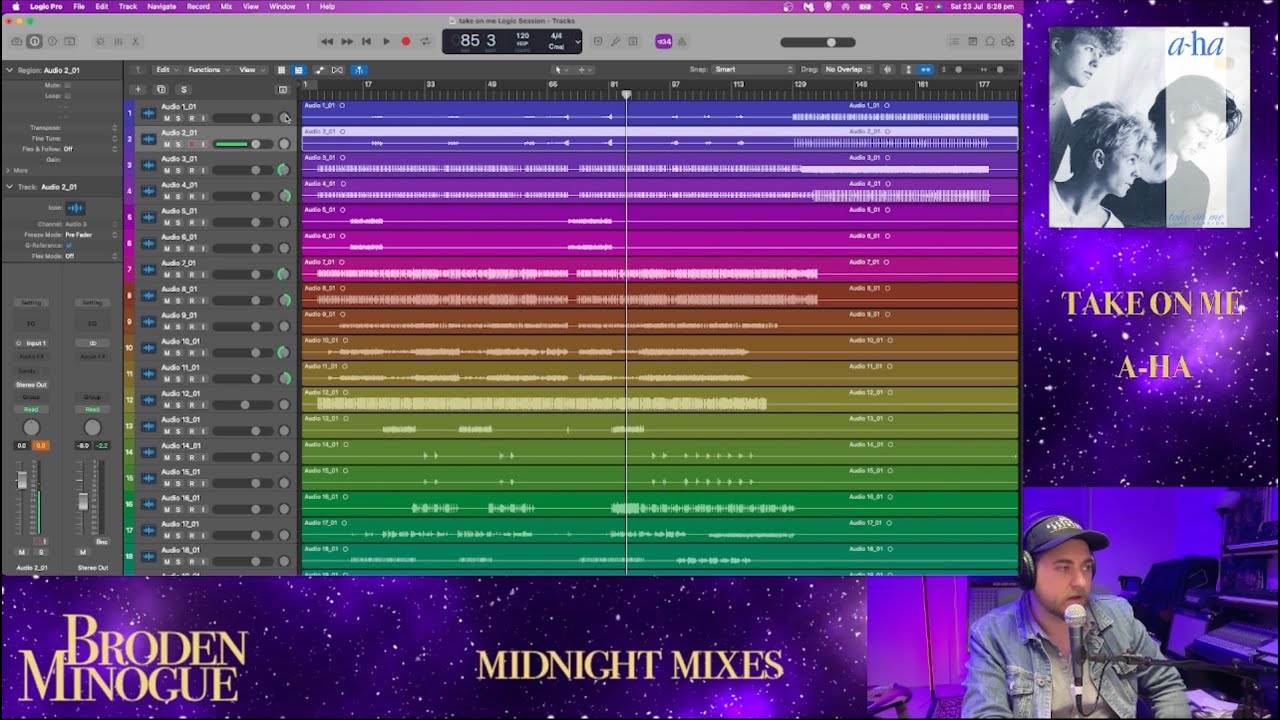The width and height of the screenshot is (1280, 720).
Task: Open the Mixer sliders icon
Action: 118,41
